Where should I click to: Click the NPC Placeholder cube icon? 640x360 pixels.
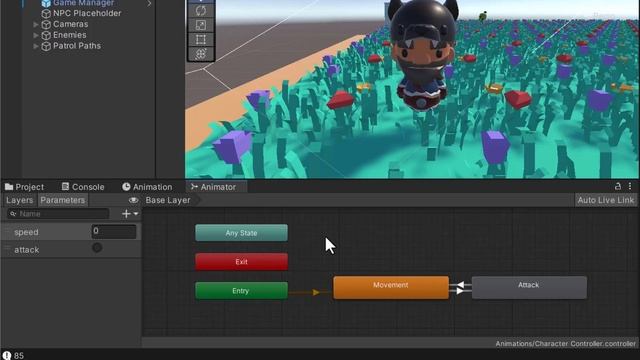coord(46,13)
